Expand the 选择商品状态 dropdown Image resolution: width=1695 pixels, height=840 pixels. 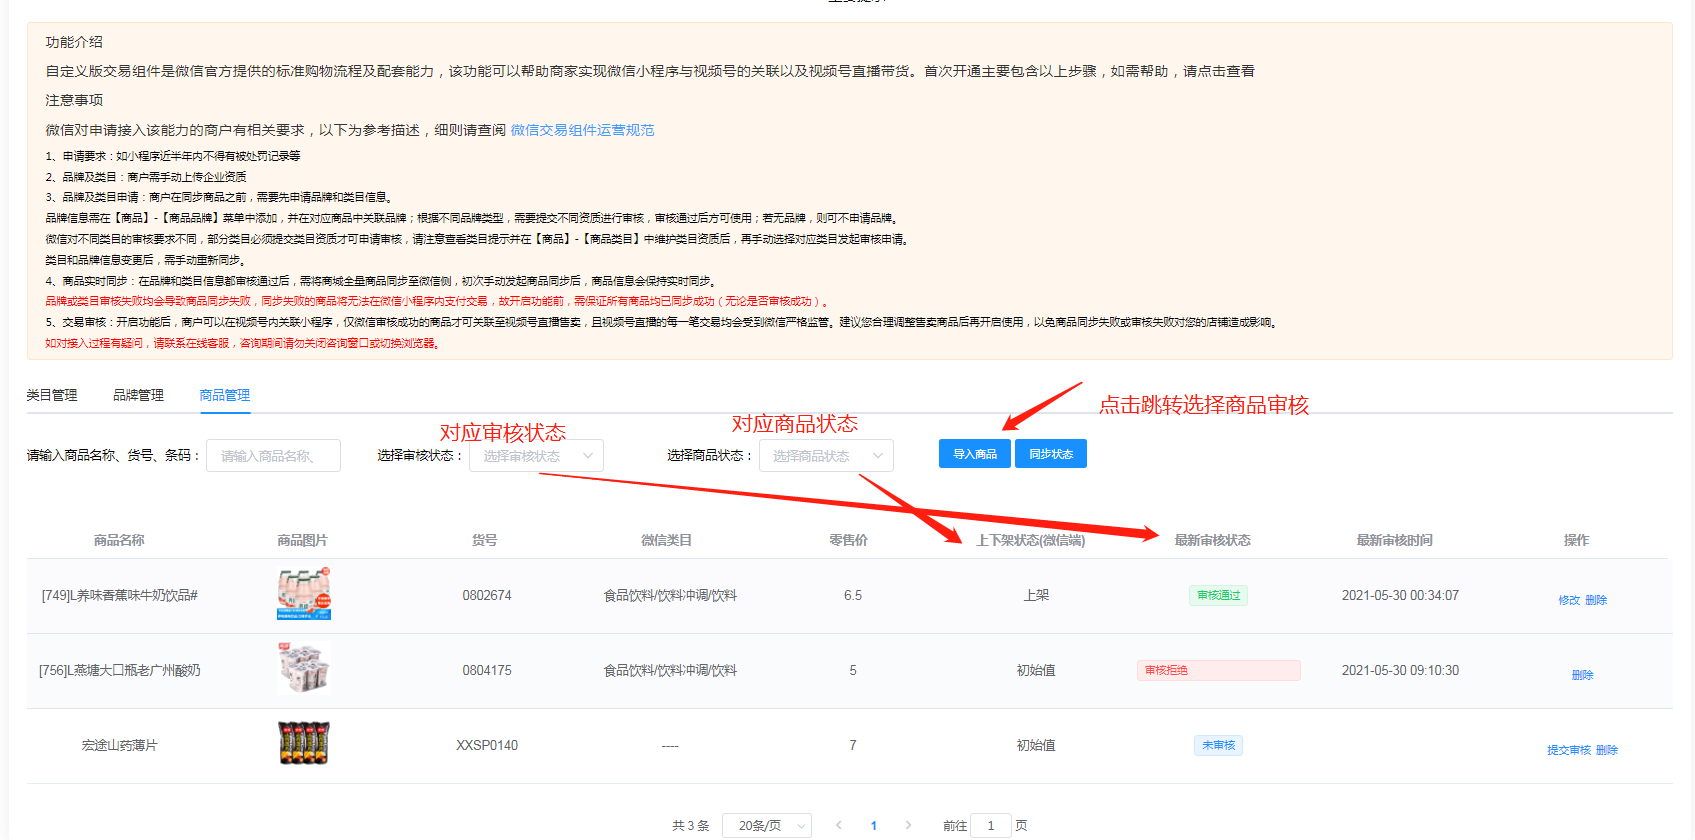coord(826,456)
